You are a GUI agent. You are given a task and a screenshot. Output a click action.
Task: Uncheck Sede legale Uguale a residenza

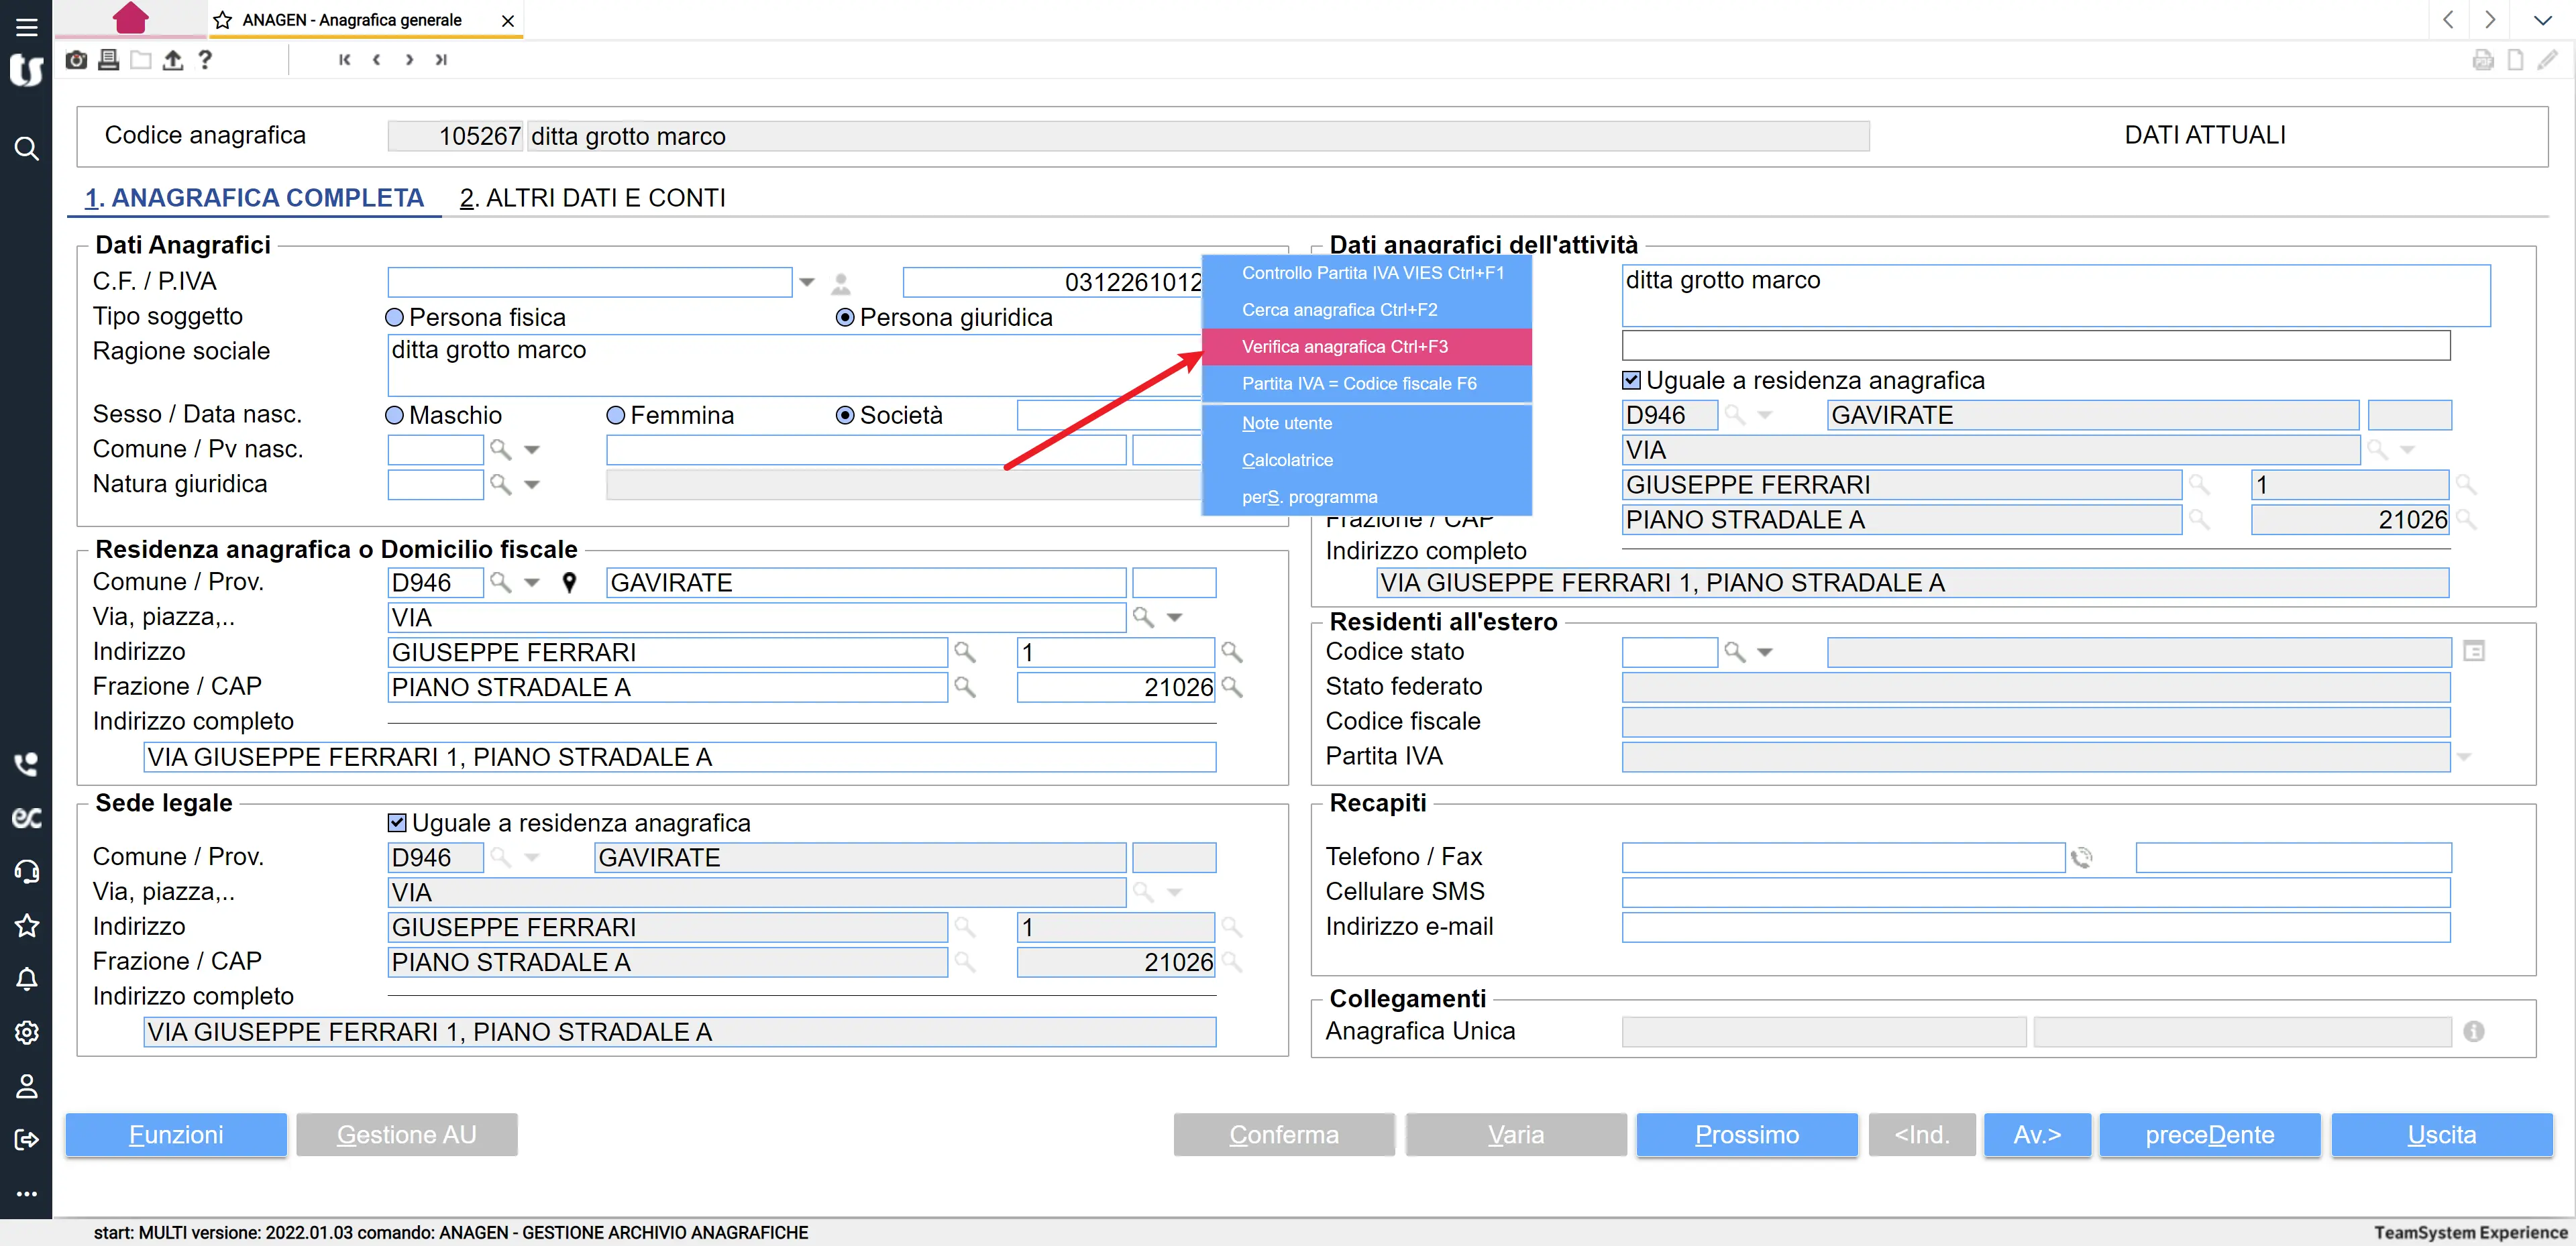coord(397,823)
